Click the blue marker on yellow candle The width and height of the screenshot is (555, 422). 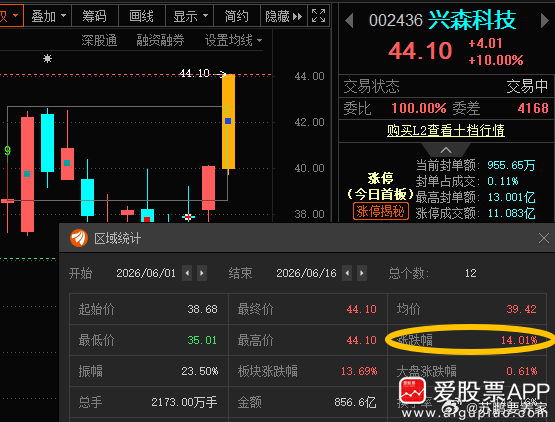point(228,121)
